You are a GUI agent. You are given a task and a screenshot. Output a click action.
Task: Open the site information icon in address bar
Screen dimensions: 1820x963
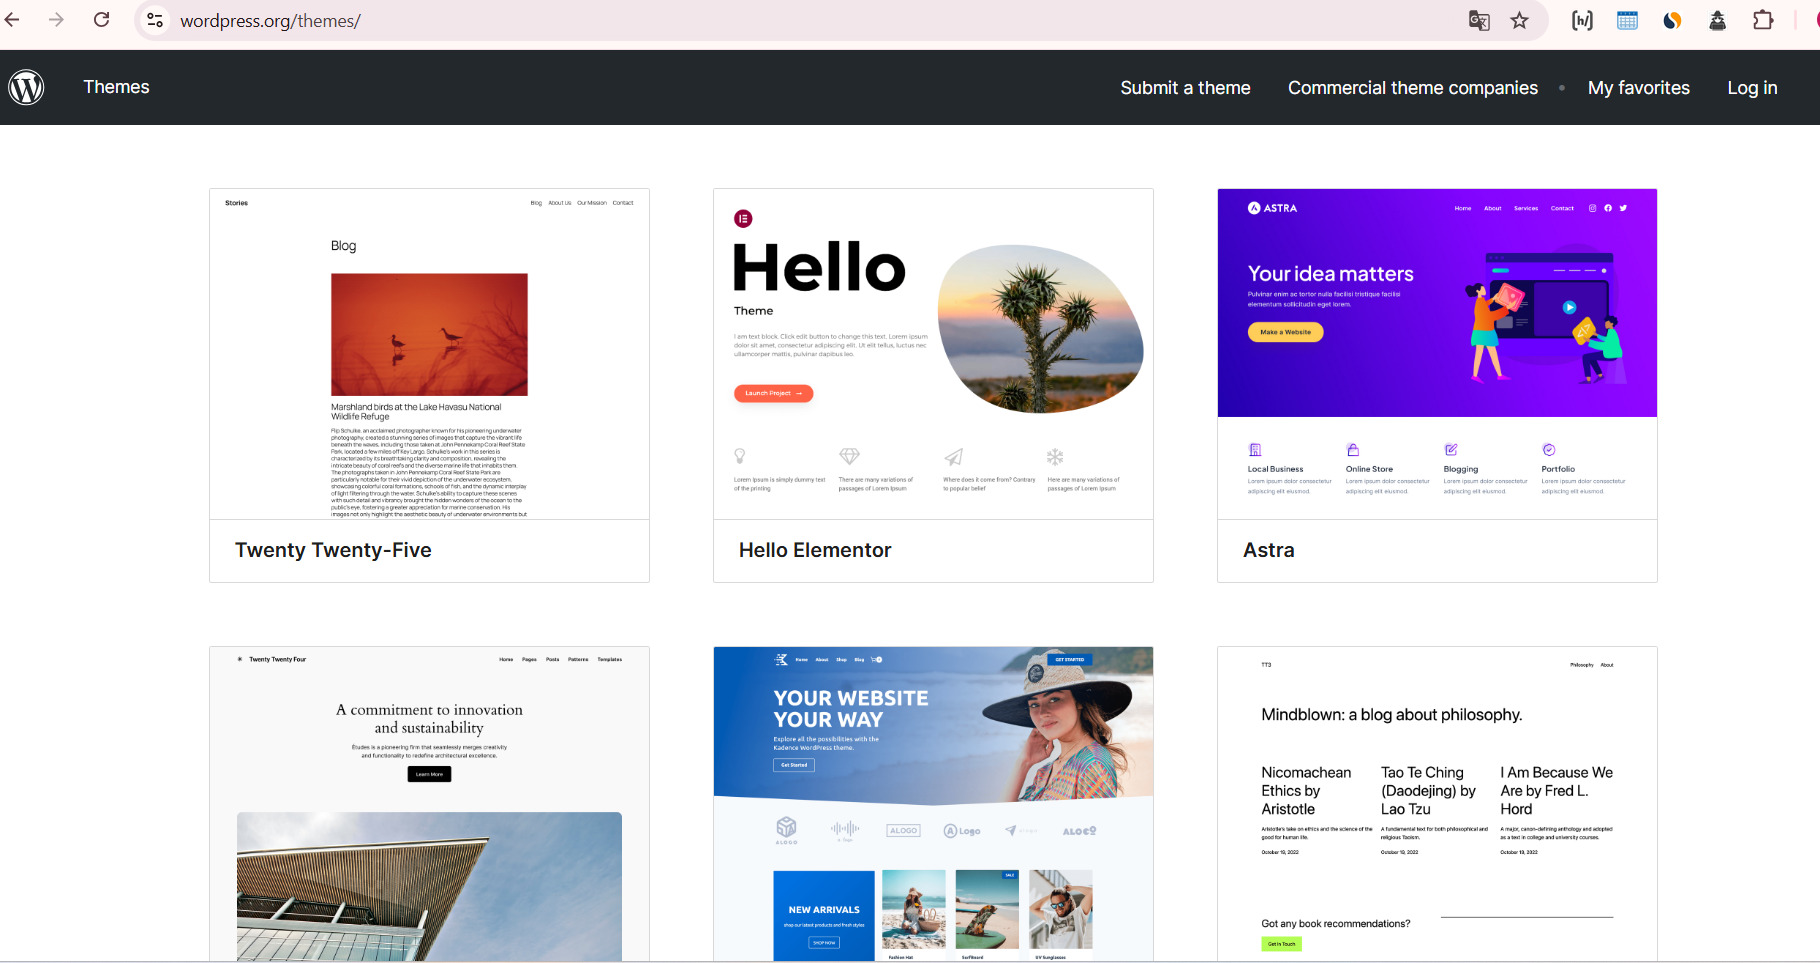click(155, 20)
